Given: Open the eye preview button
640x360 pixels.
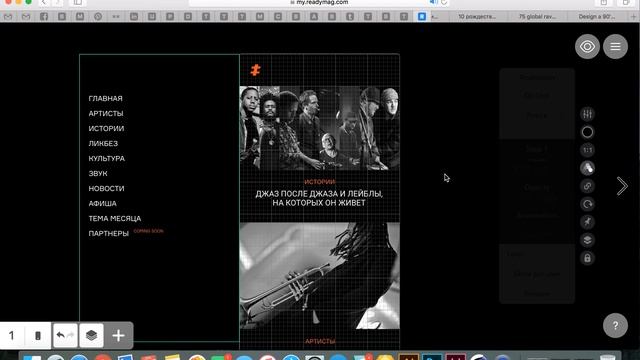Looking at the screenshot, I should pyautogui.click(x=587, y=47).
